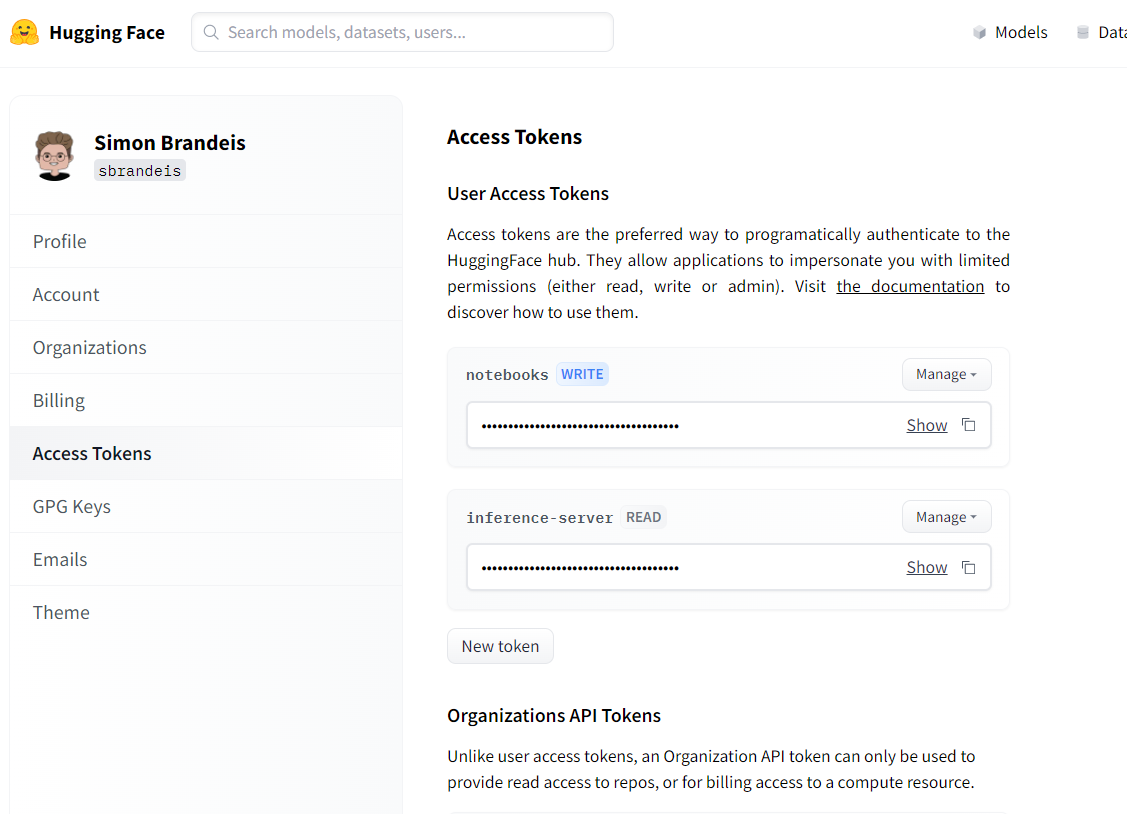Viewport: 1127px width, 814px height.
Task: Open Manage dropdown for notebooks token
Action: click(947, 374)
